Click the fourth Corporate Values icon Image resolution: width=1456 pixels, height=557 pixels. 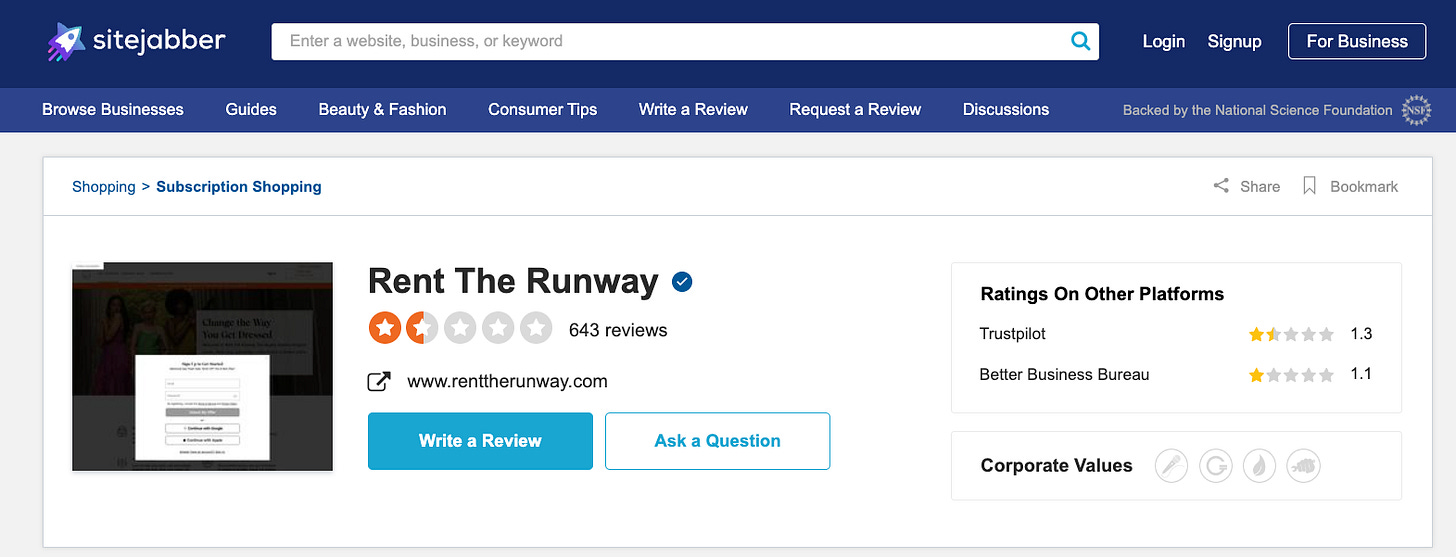[x=1304, y=466]
